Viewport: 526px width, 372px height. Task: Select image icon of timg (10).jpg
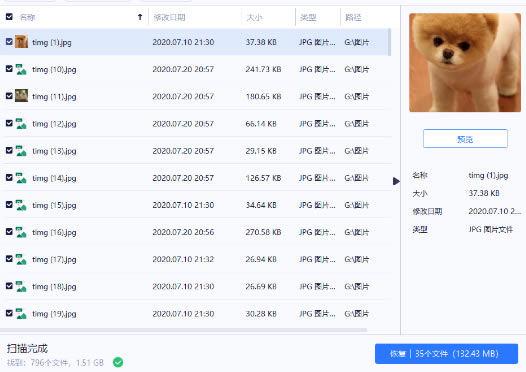coord(21,69)
